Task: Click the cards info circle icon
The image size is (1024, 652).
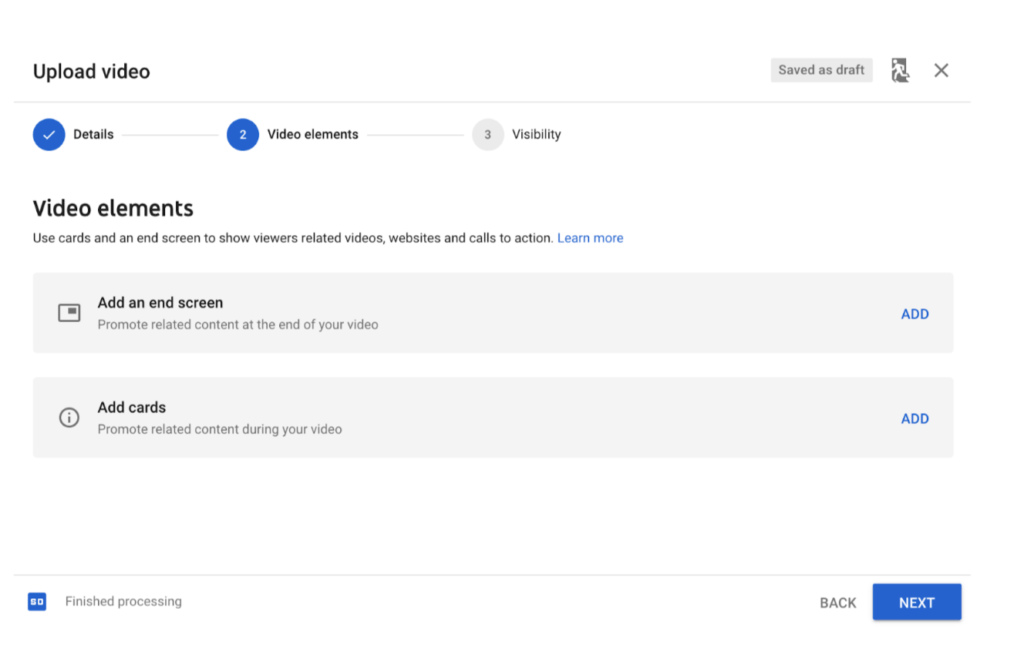Action: pyautogui.click(x=69, y=418)
